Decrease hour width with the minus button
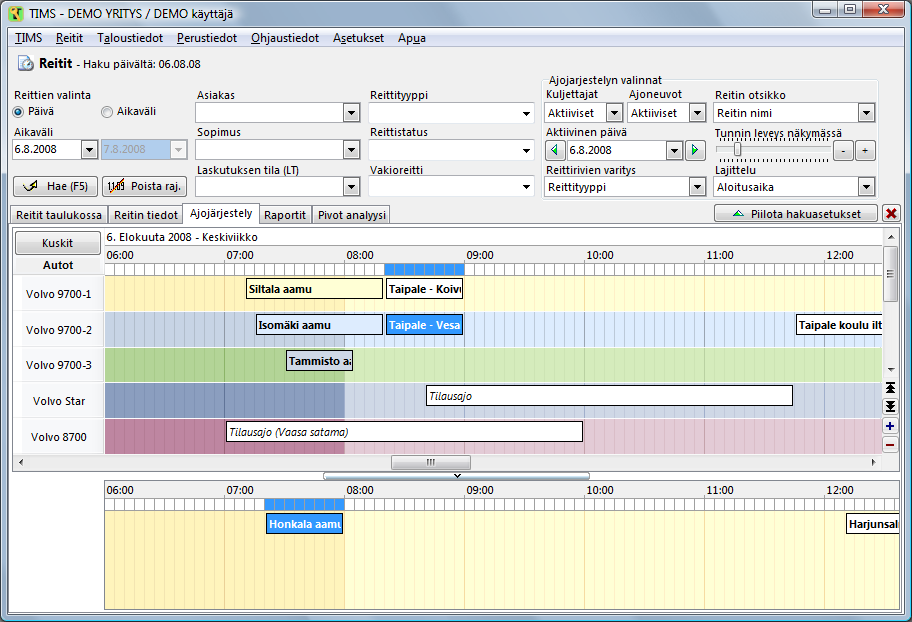 coord(843,151)
